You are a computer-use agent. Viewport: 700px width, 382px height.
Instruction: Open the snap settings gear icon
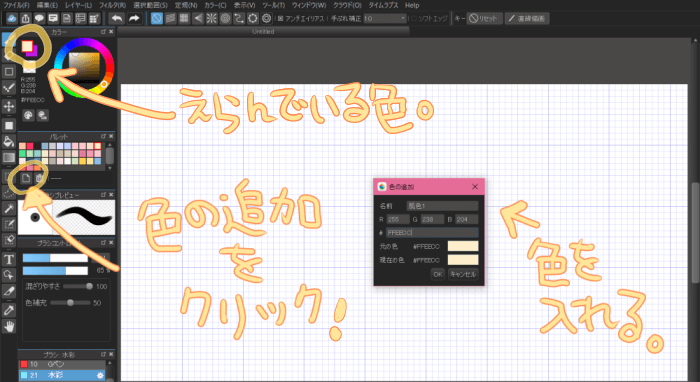coord(267,18)
